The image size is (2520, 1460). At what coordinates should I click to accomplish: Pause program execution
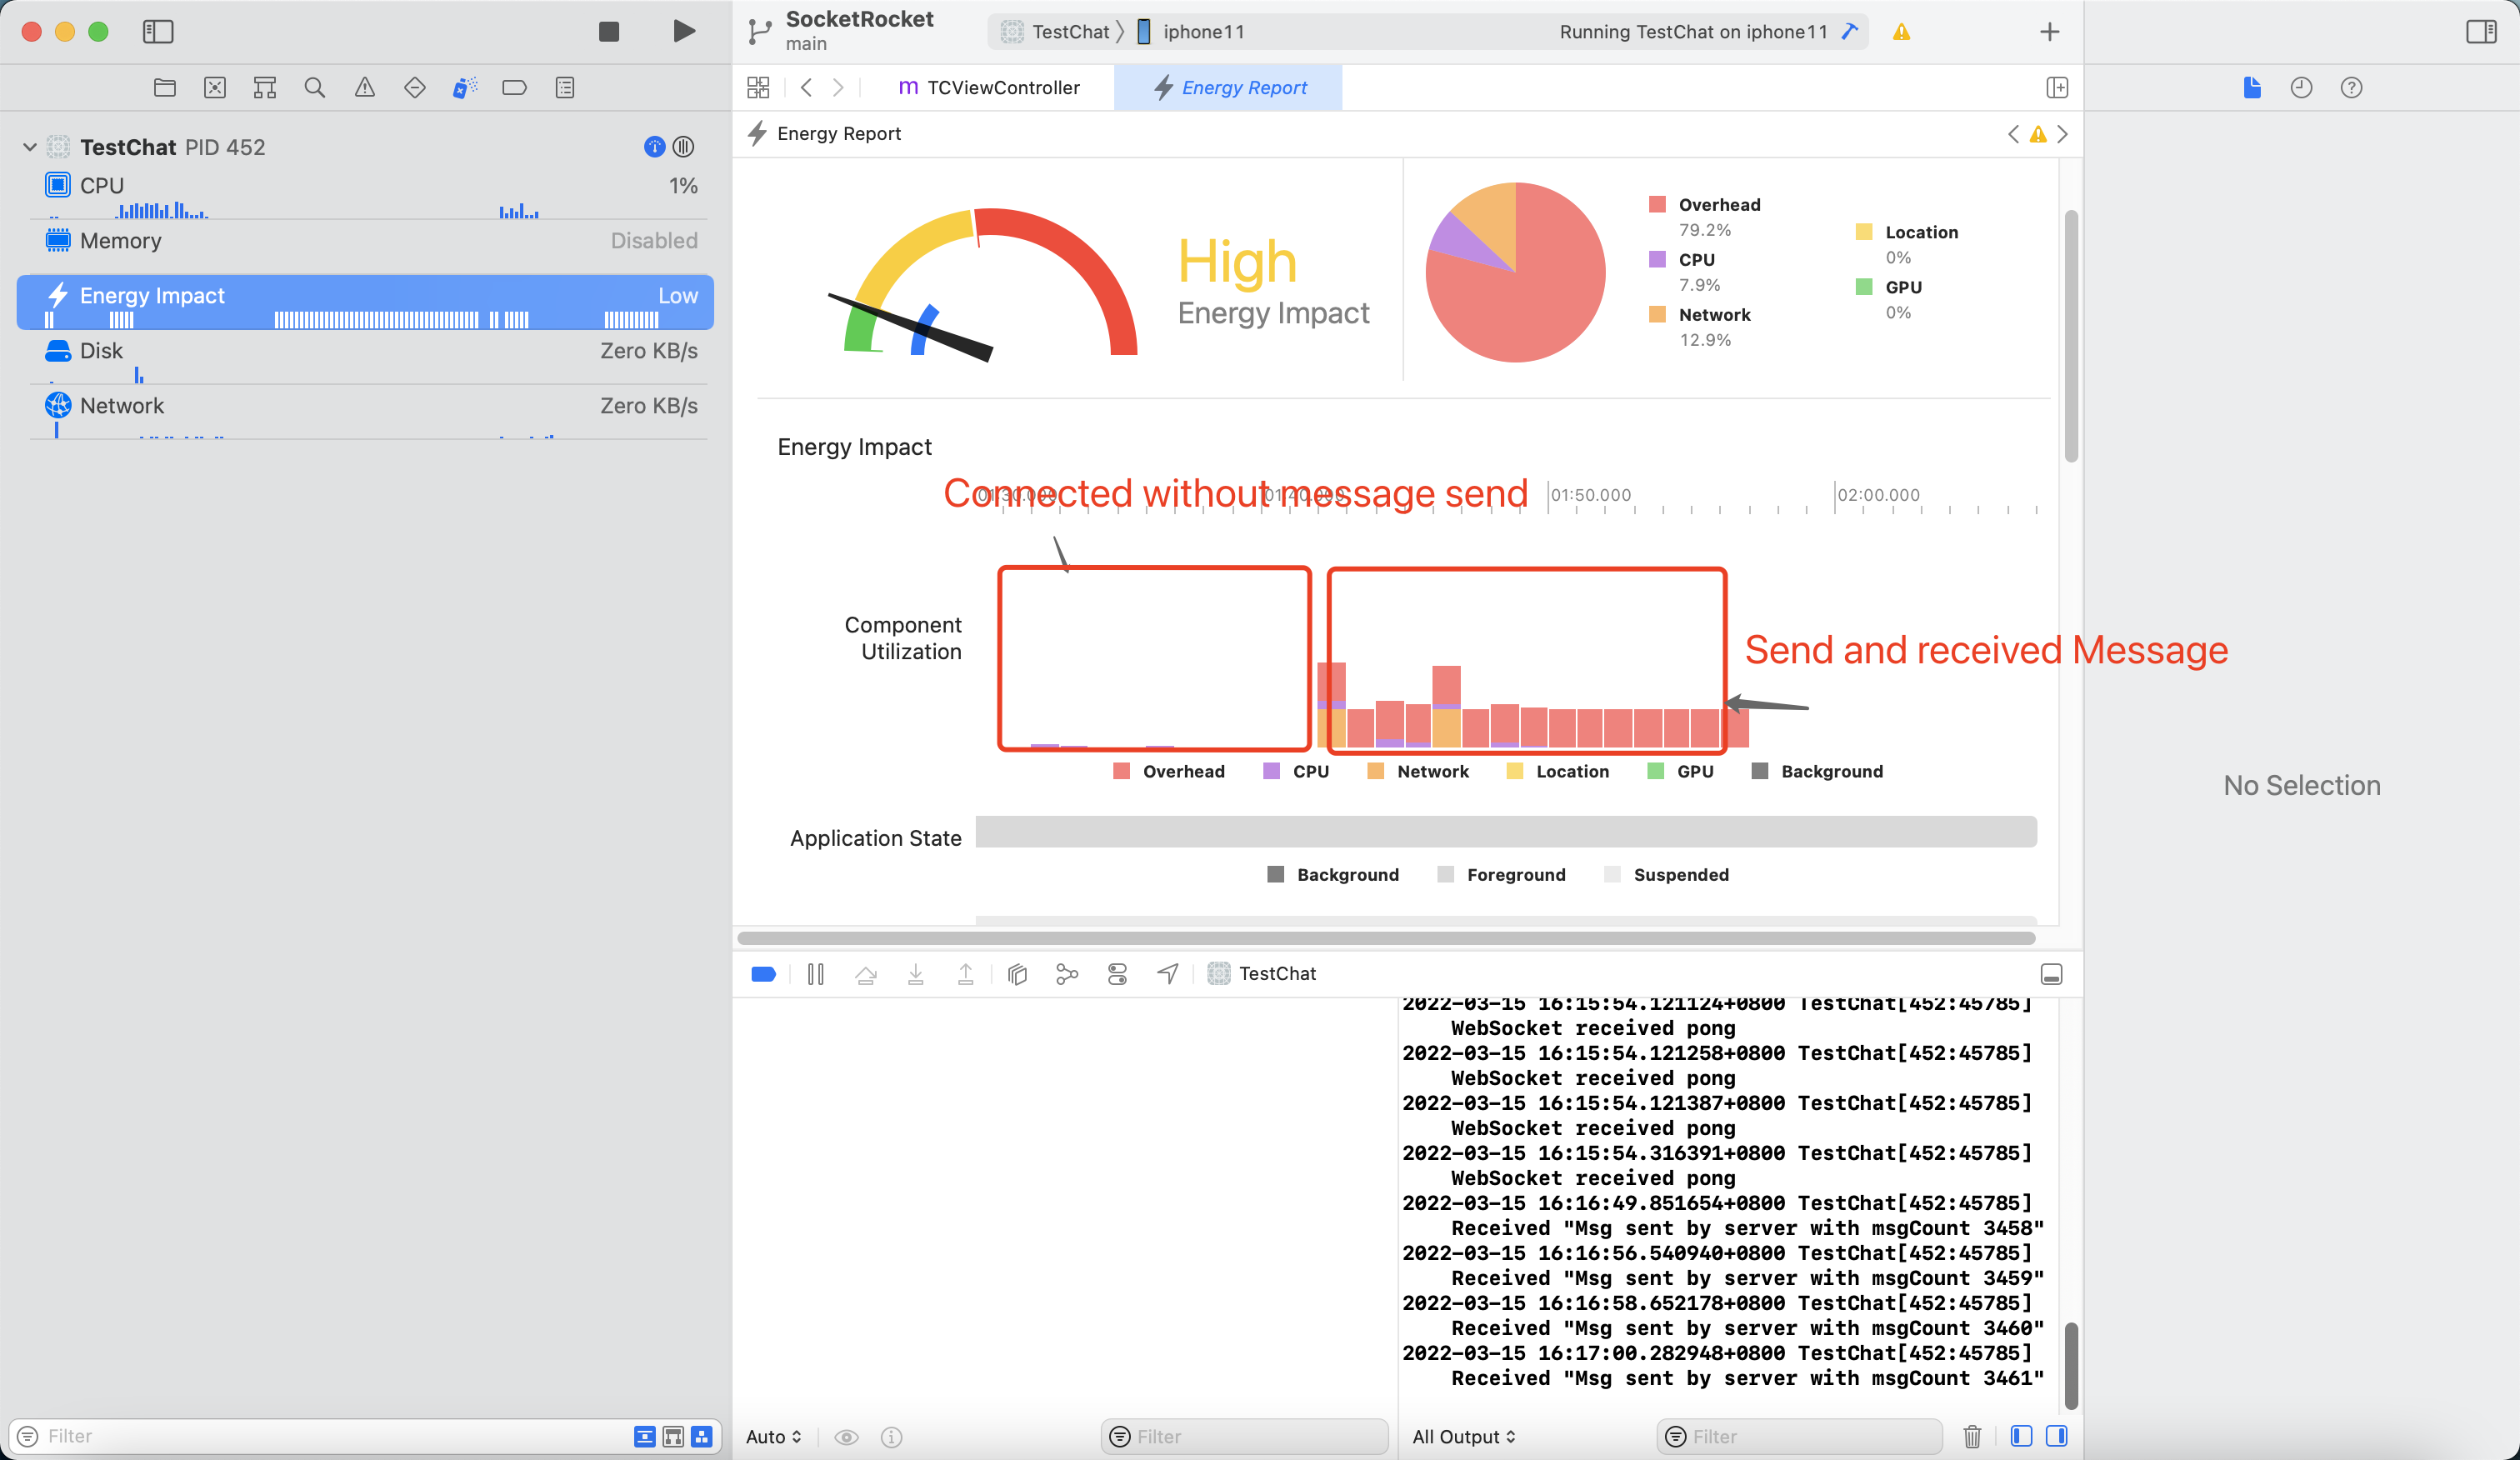[x=816, y=973]
